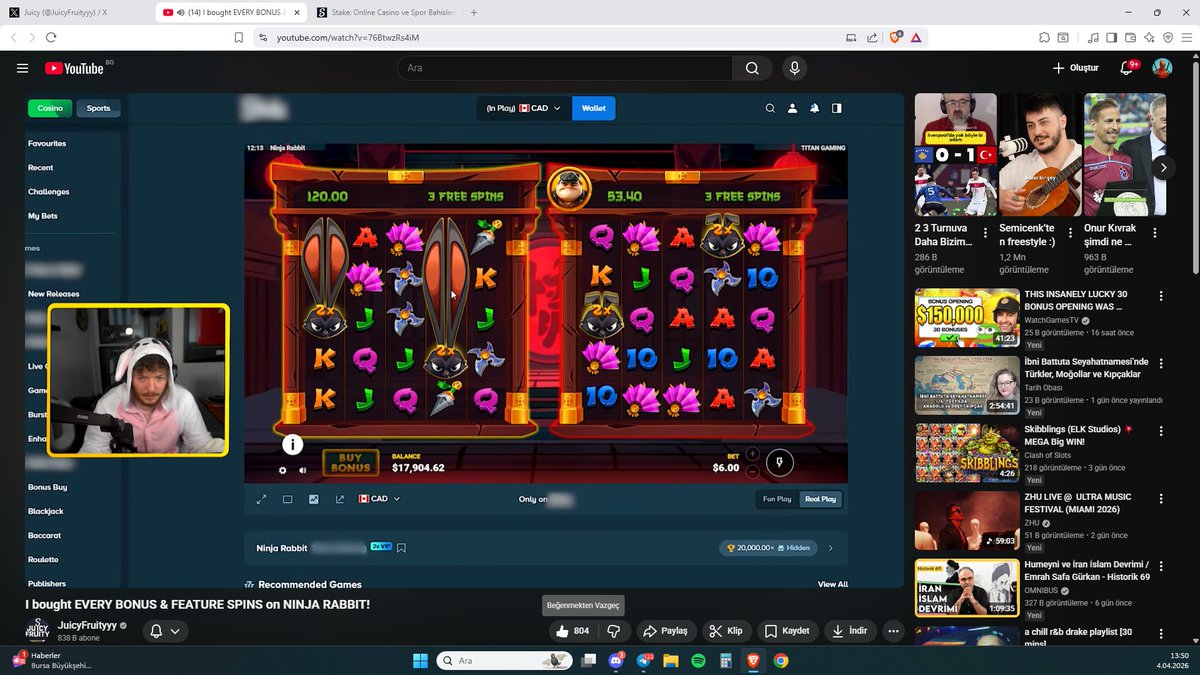
Task: Switch to the Stake Online Casino tab
Action: (383, 12)
